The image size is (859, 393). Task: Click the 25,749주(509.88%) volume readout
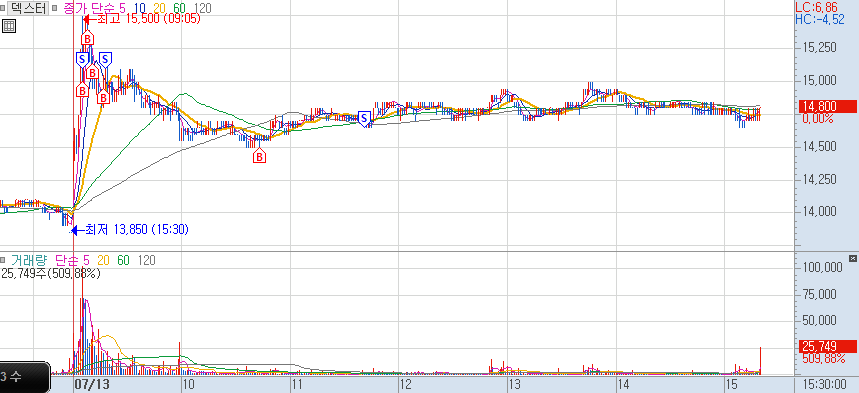click(50, 273)
